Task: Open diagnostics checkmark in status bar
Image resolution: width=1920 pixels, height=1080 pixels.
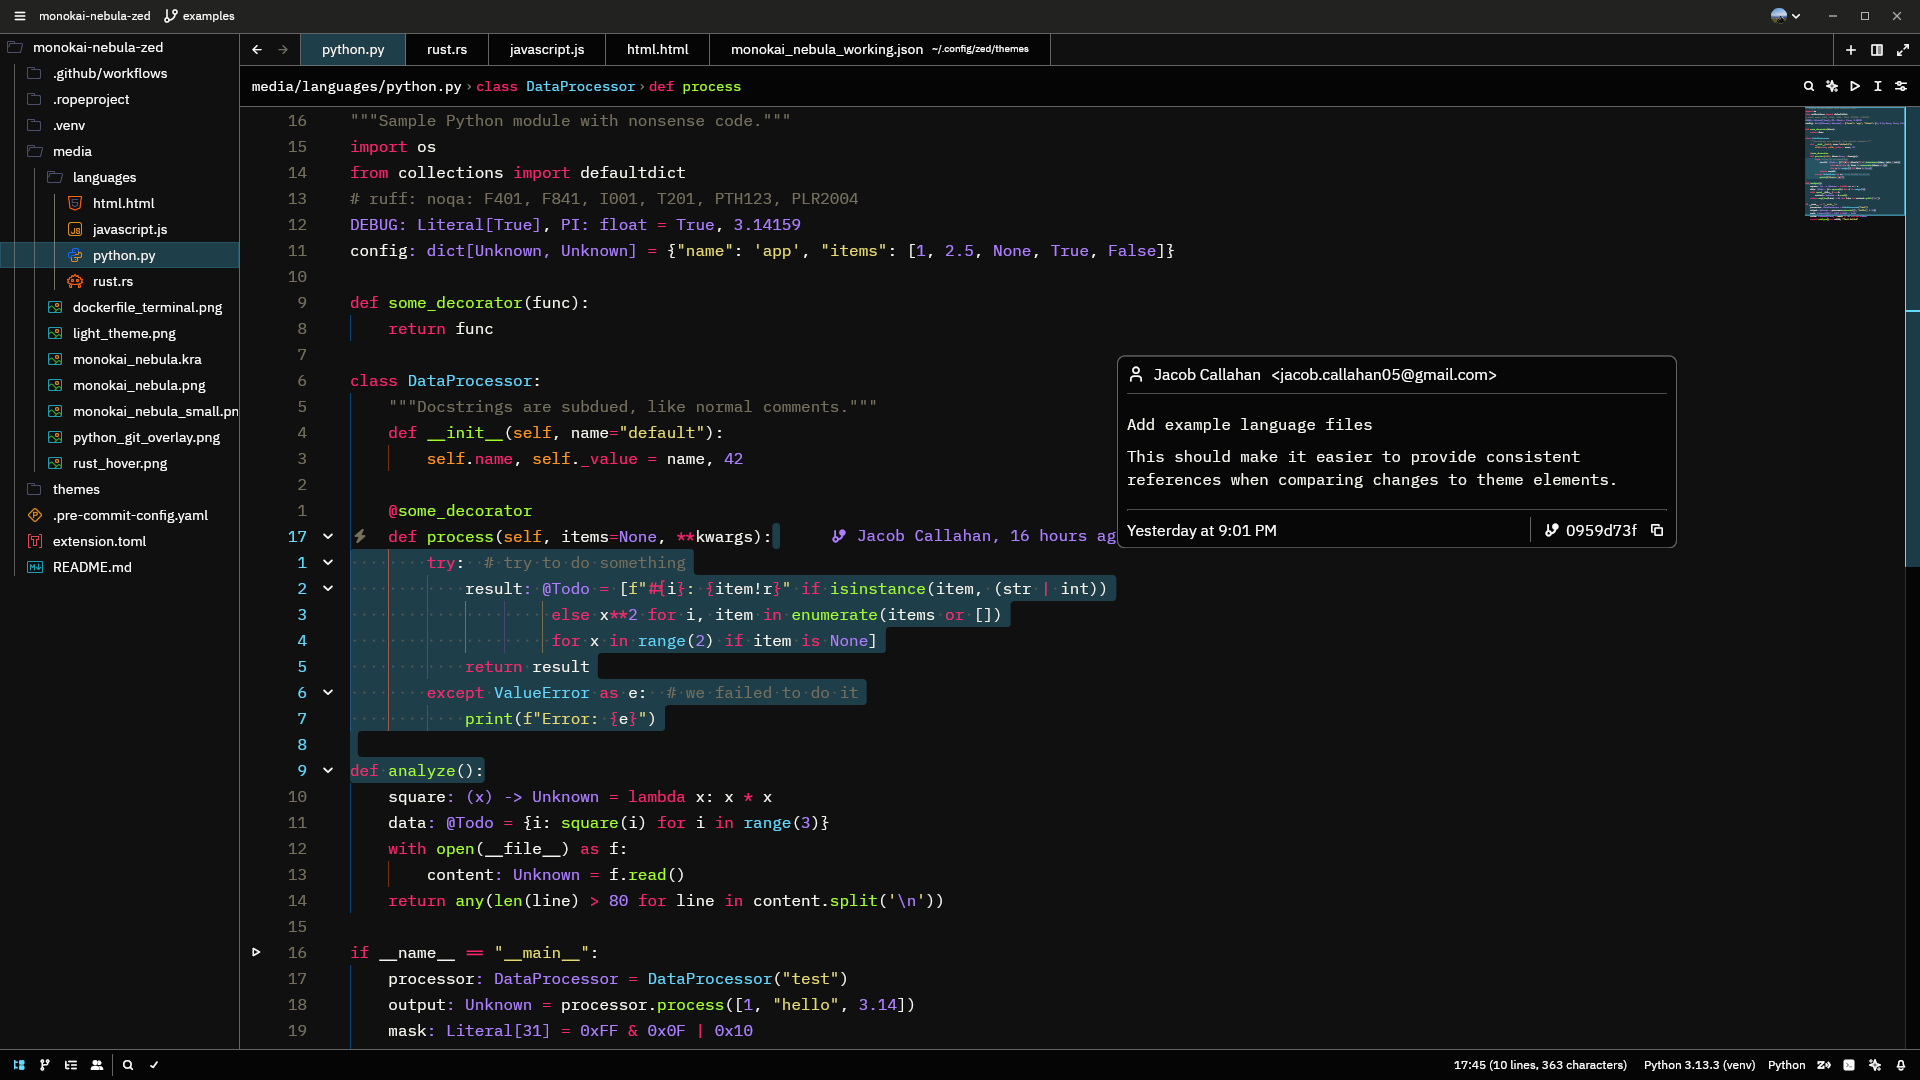Action: (x=154, y=1065)
